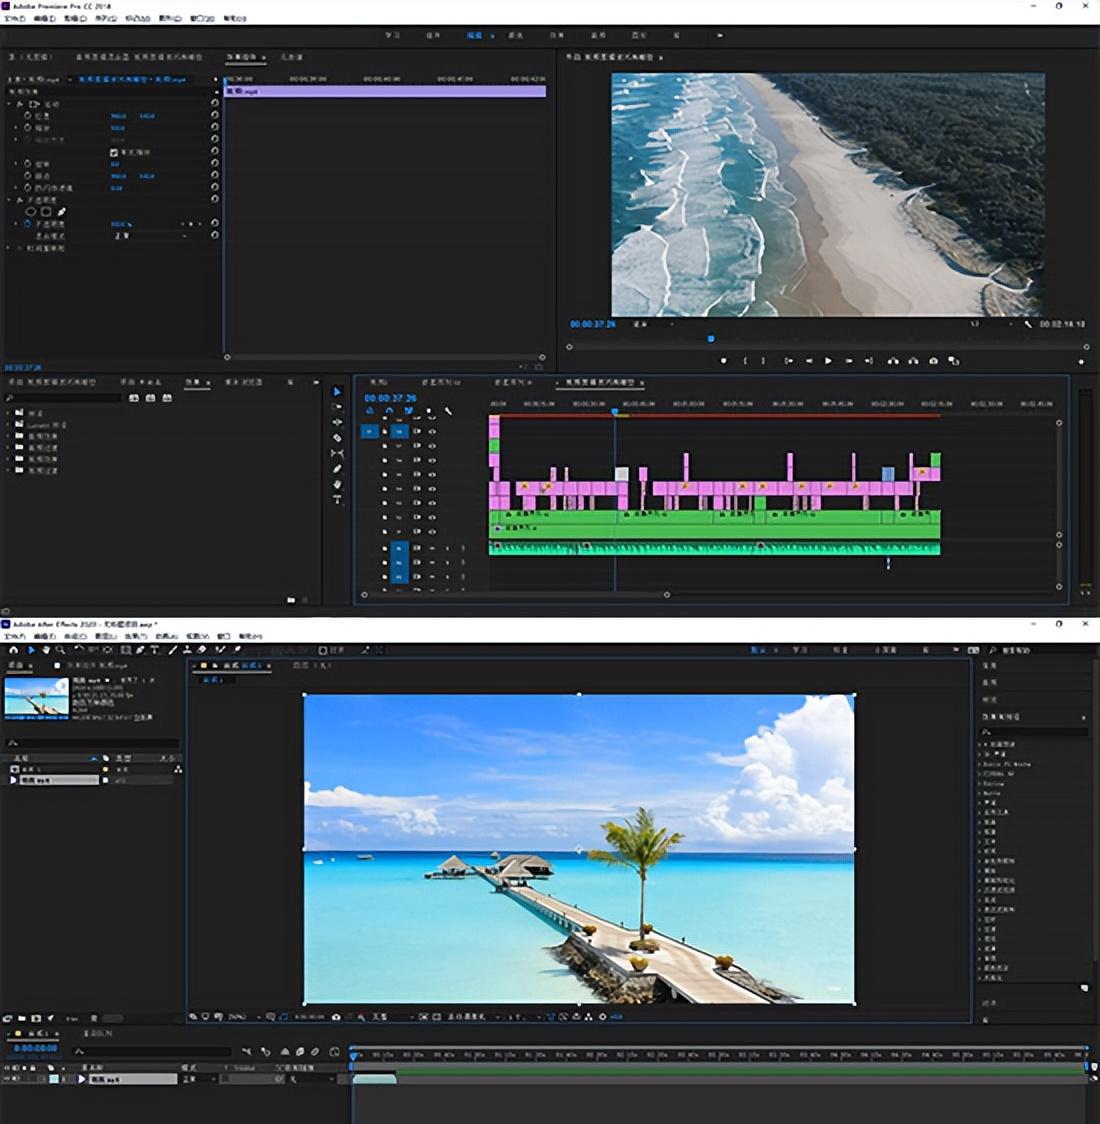This screenshot has width=1100, height=1124.
Task: Select the After Effects Zoom tool
Action: [60, 650]
